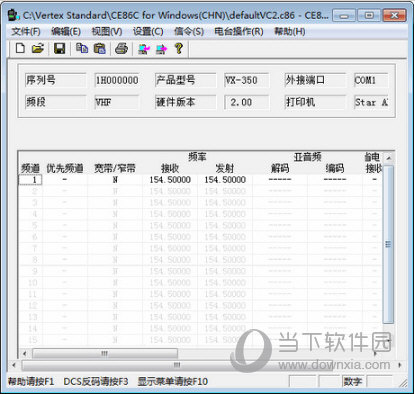
Task: Click the write-to-radio toolbar icon
Action: [161, 49]
